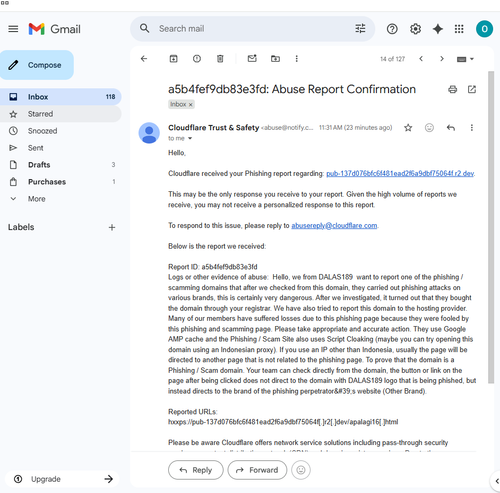Open the account avatar O
The width and height of the screenshot is (500, 493).
point(484,29)
